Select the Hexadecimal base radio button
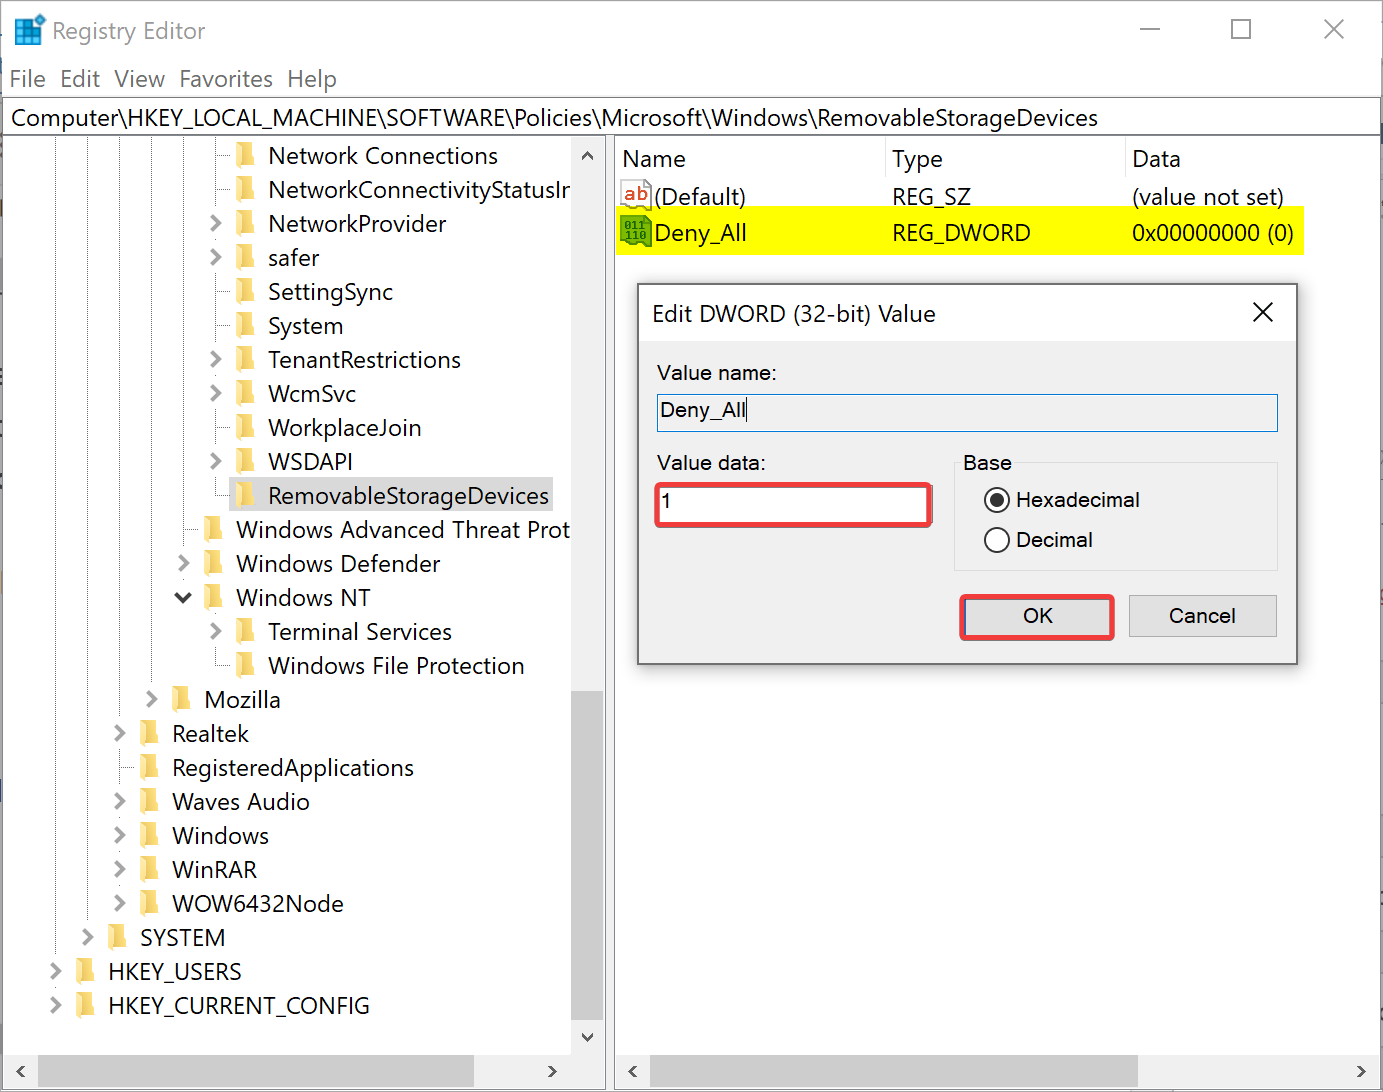 (x=997, y=500)
